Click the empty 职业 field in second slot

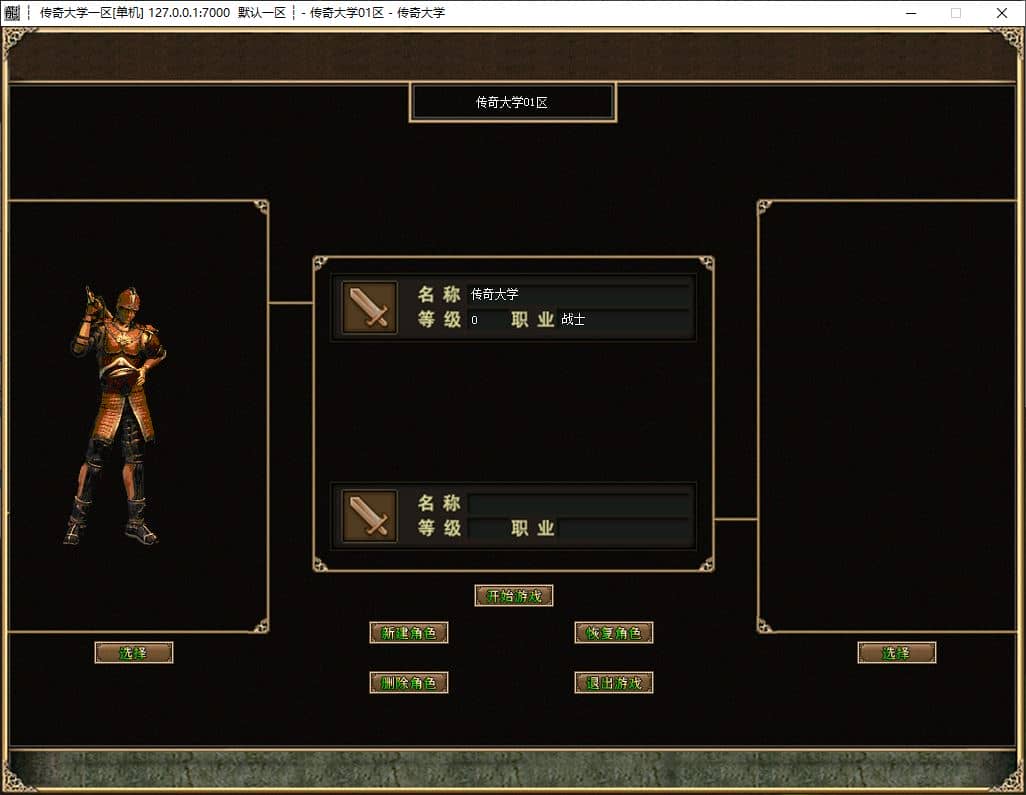[x=624, y=528]
